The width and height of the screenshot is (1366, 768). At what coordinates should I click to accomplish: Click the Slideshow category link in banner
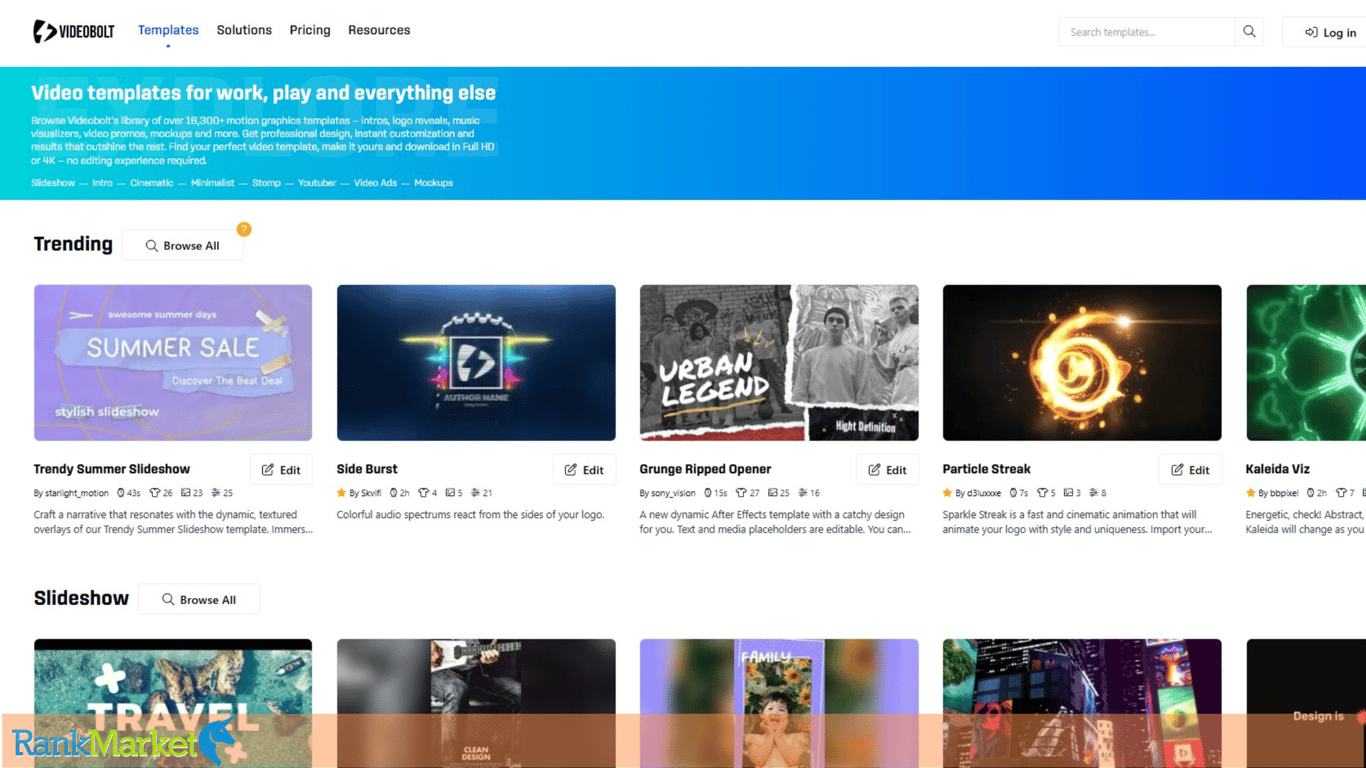[53, 183]
